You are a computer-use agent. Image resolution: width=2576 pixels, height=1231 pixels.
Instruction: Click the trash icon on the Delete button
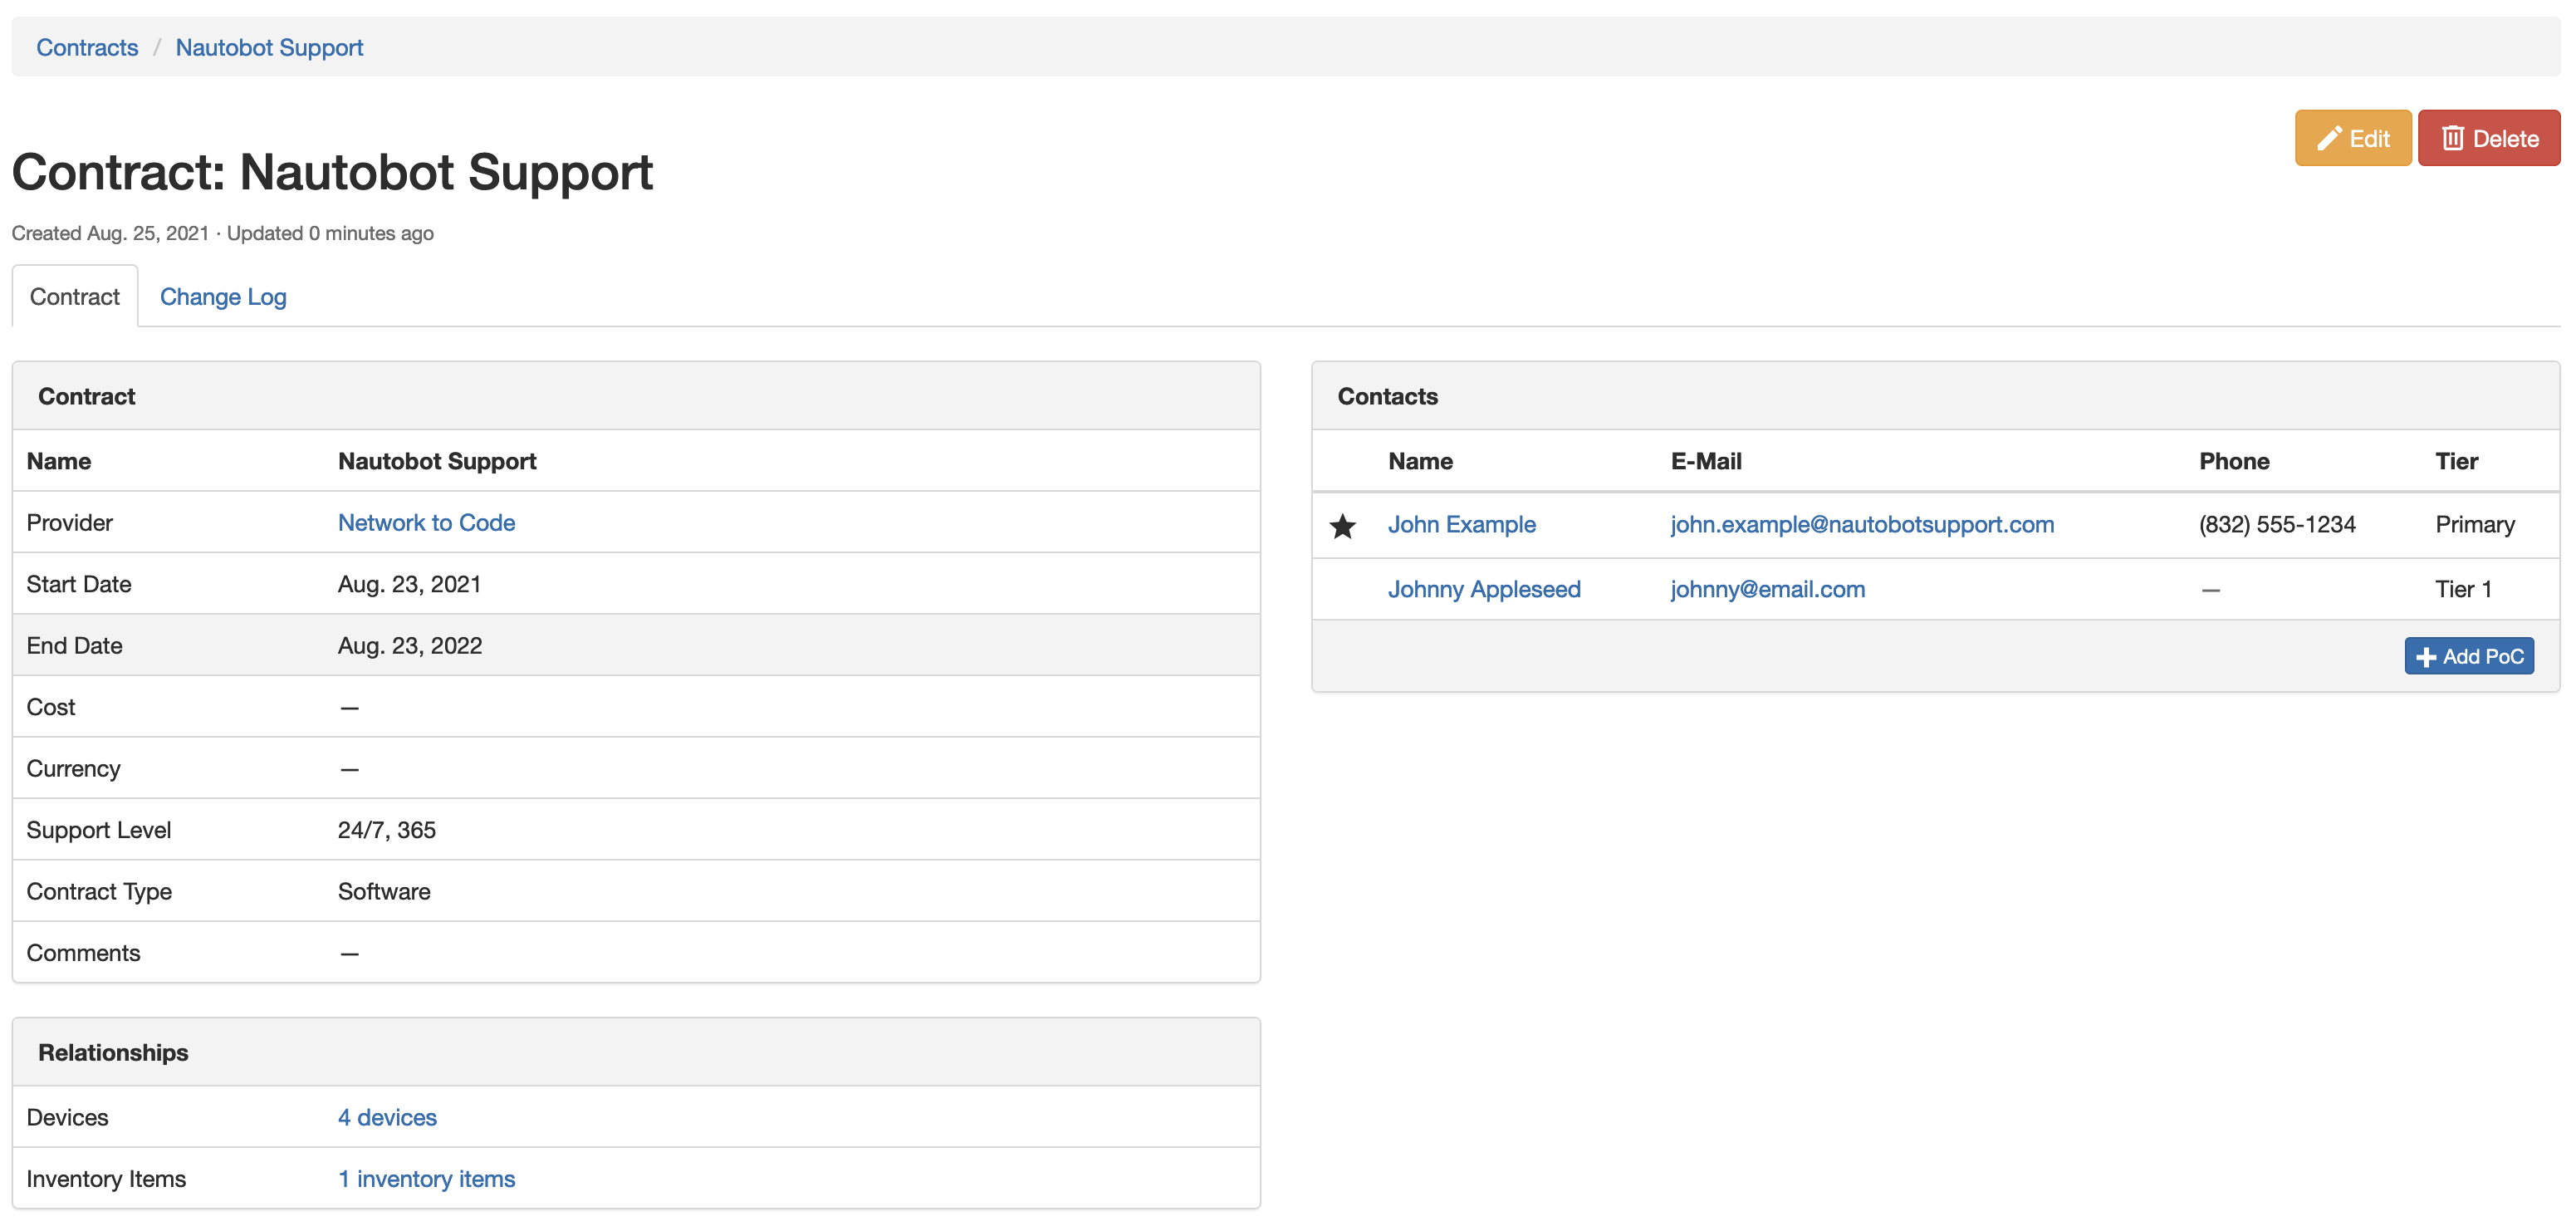click(2452, 139)
